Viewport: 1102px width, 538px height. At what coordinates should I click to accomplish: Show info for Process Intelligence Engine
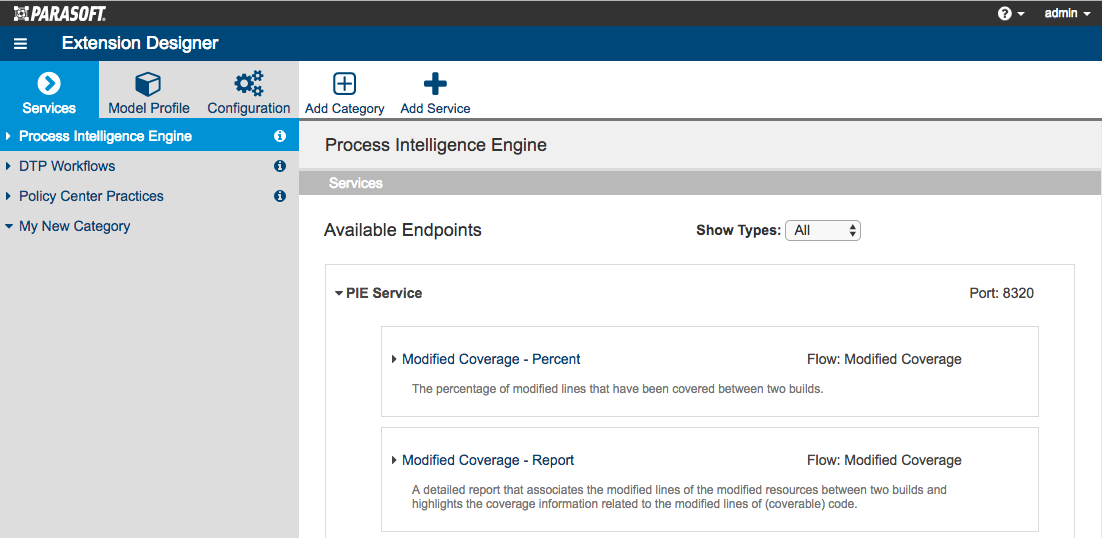point(280,136)
